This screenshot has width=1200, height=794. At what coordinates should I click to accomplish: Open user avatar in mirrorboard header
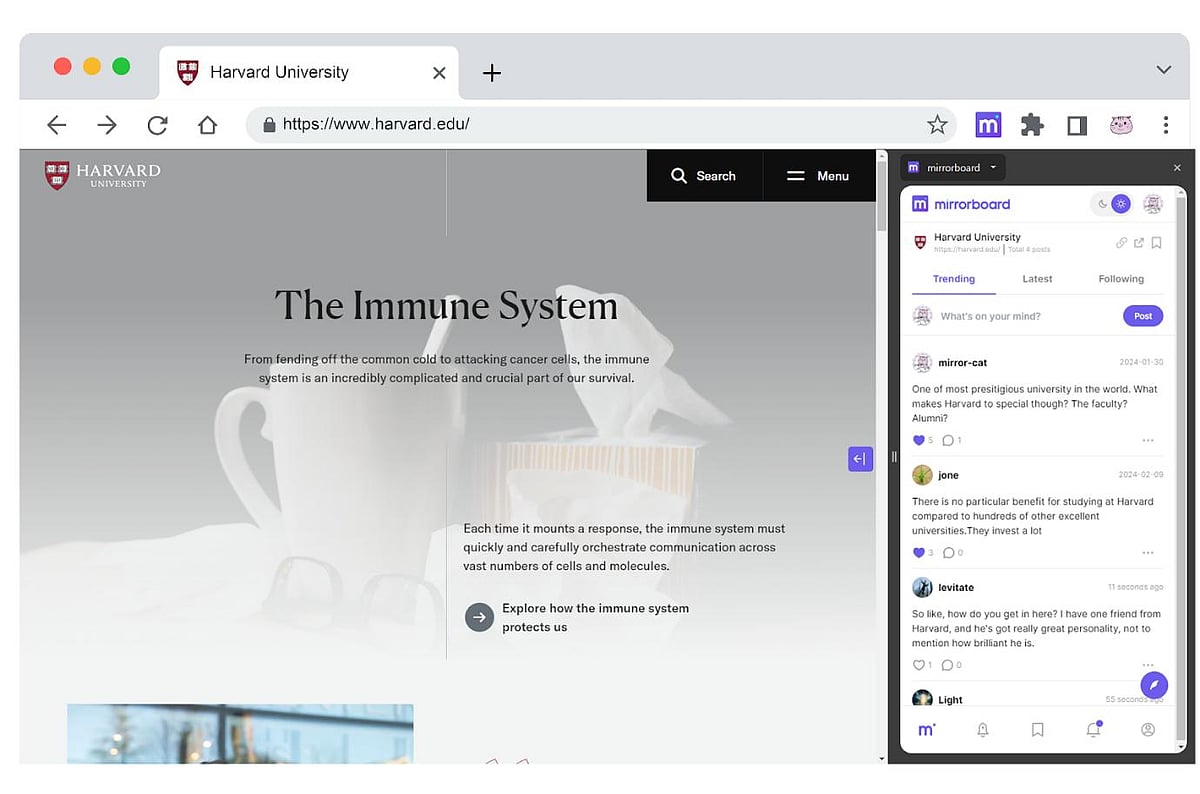tap(1153, 204)
